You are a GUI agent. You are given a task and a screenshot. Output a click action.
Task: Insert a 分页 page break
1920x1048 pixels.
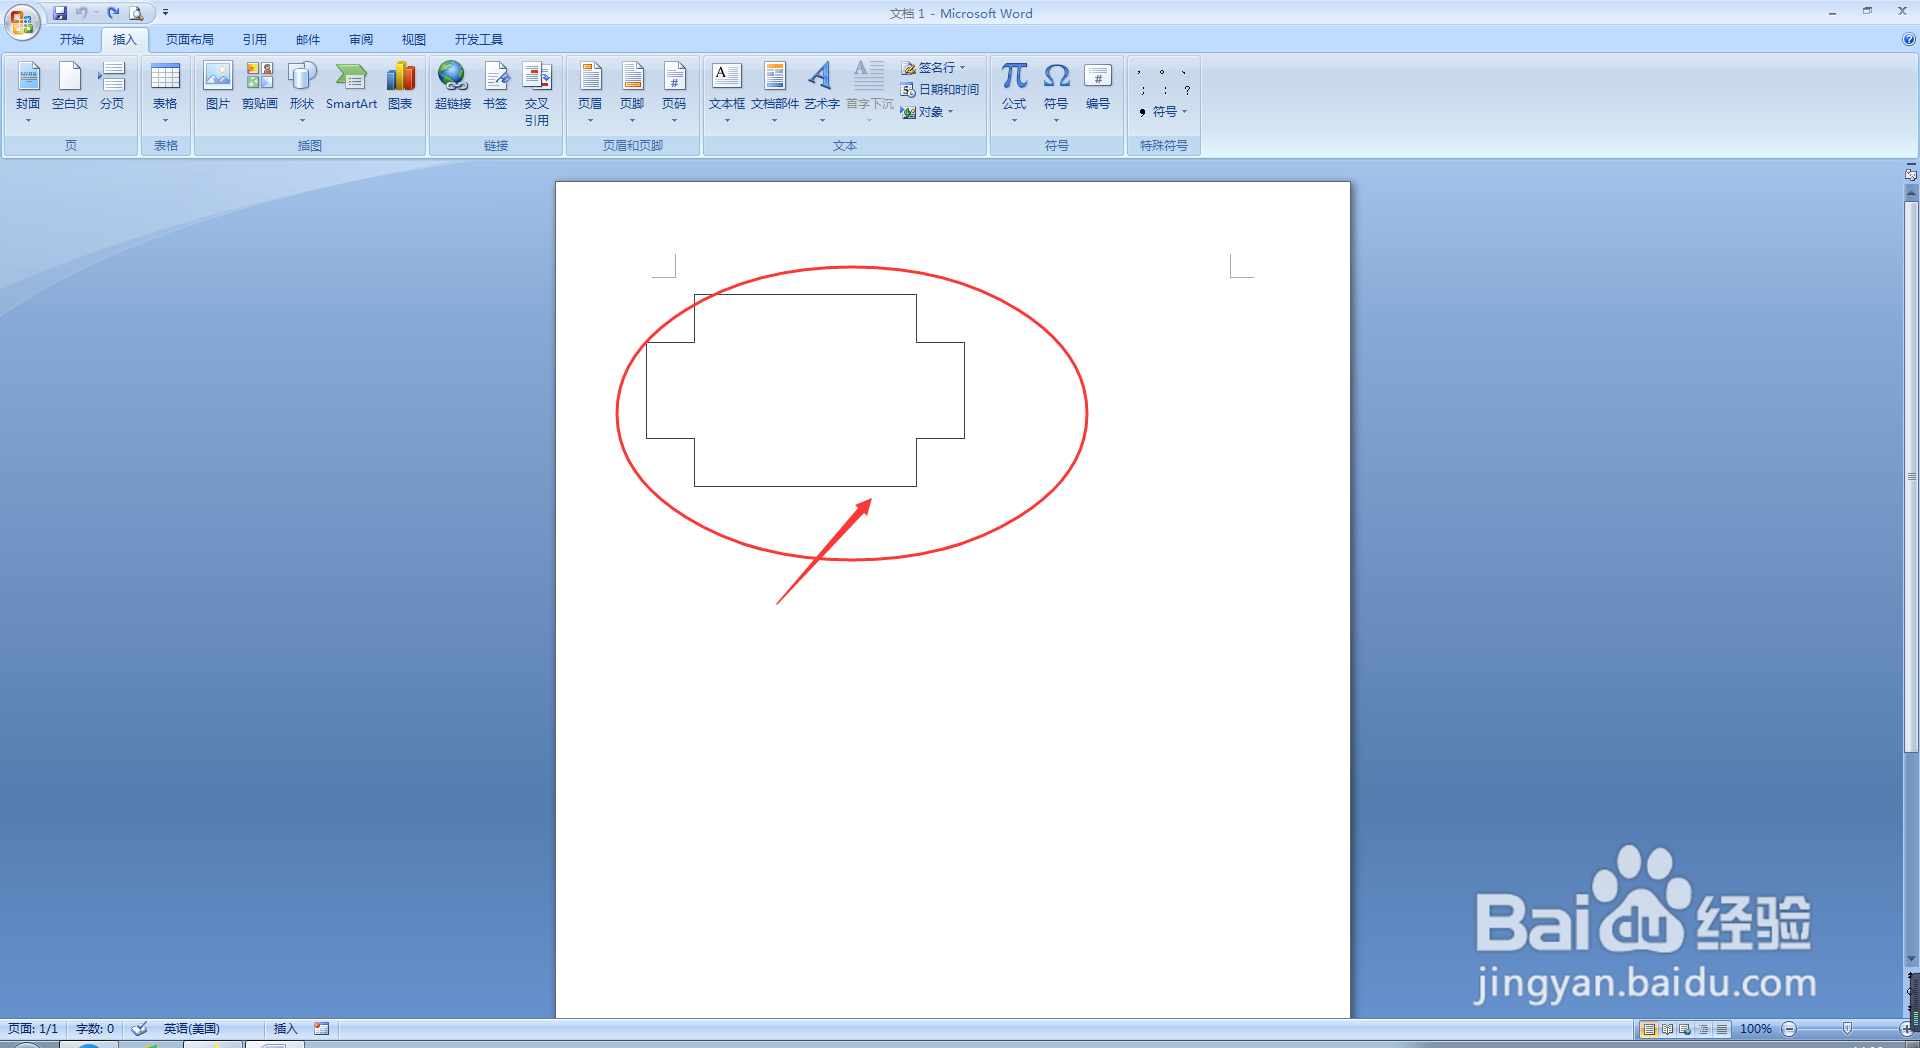coord(112,86)
